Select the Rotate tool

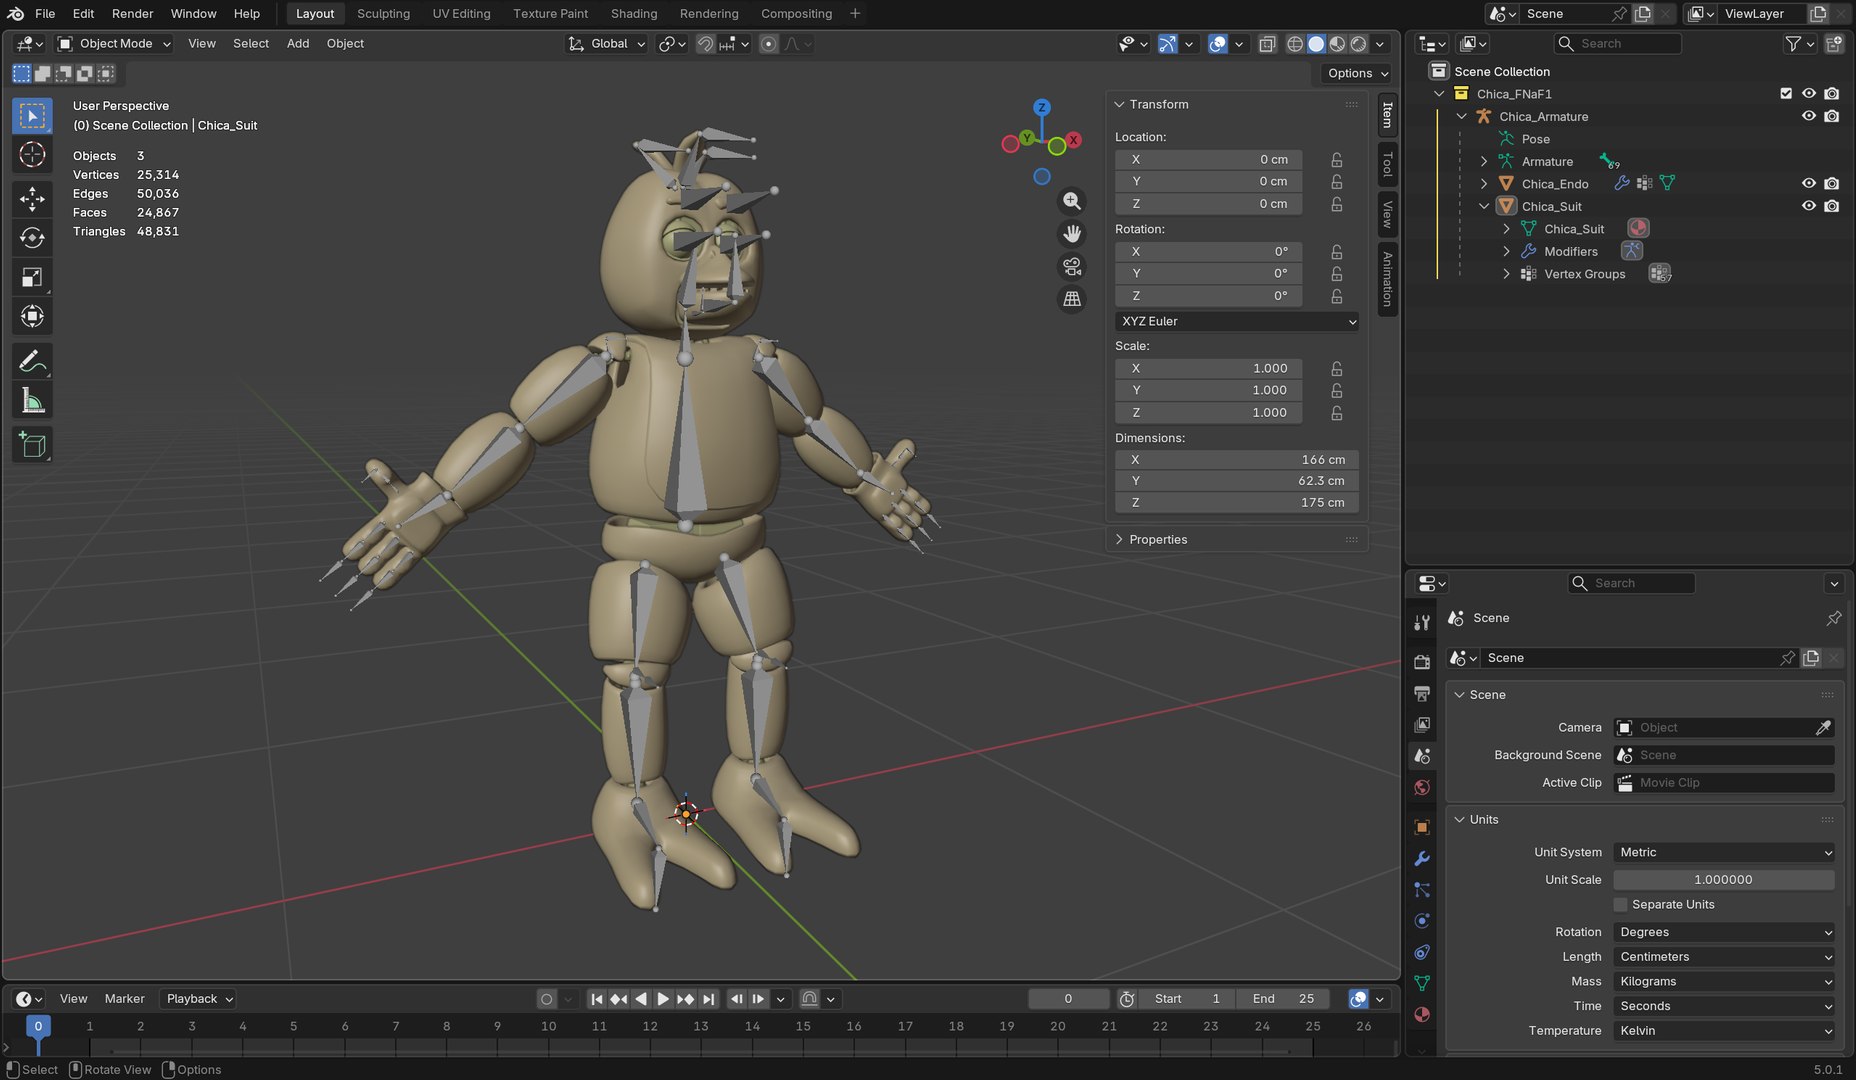pyautogui.click(x=32, y=238)
